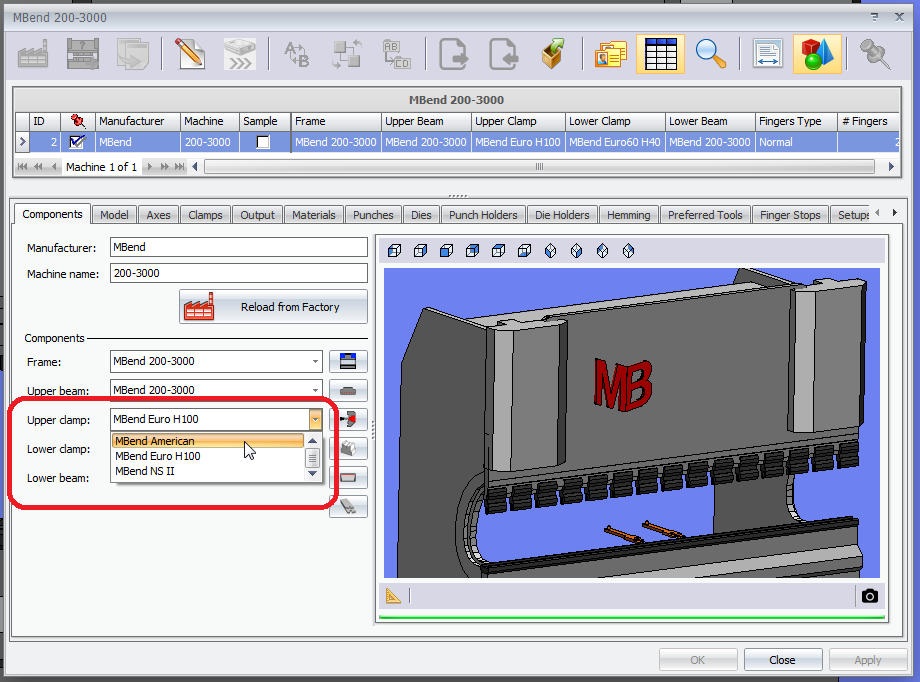
Task: Click the package export icon
Action: coord(553,54)
